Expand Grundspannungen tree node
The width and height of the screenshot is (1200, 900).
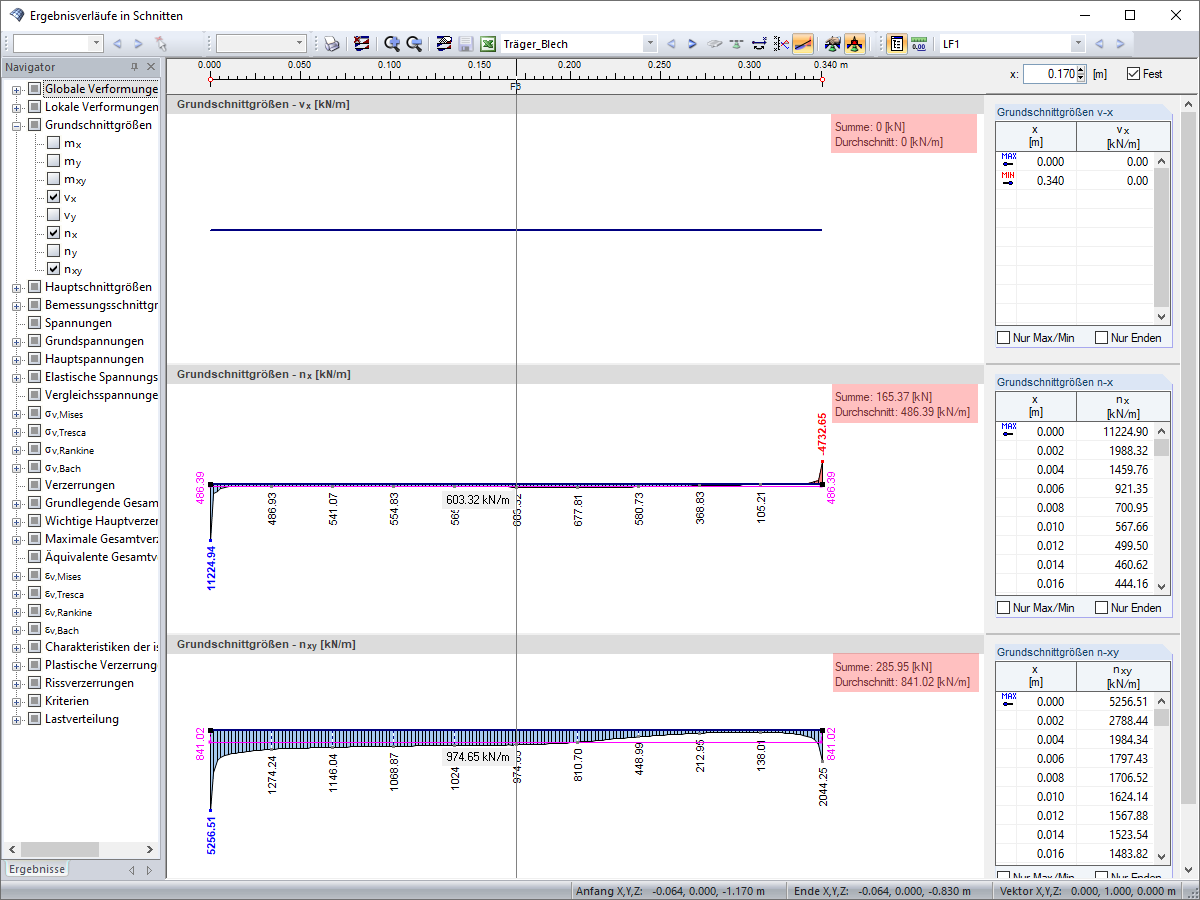(17, 341)
